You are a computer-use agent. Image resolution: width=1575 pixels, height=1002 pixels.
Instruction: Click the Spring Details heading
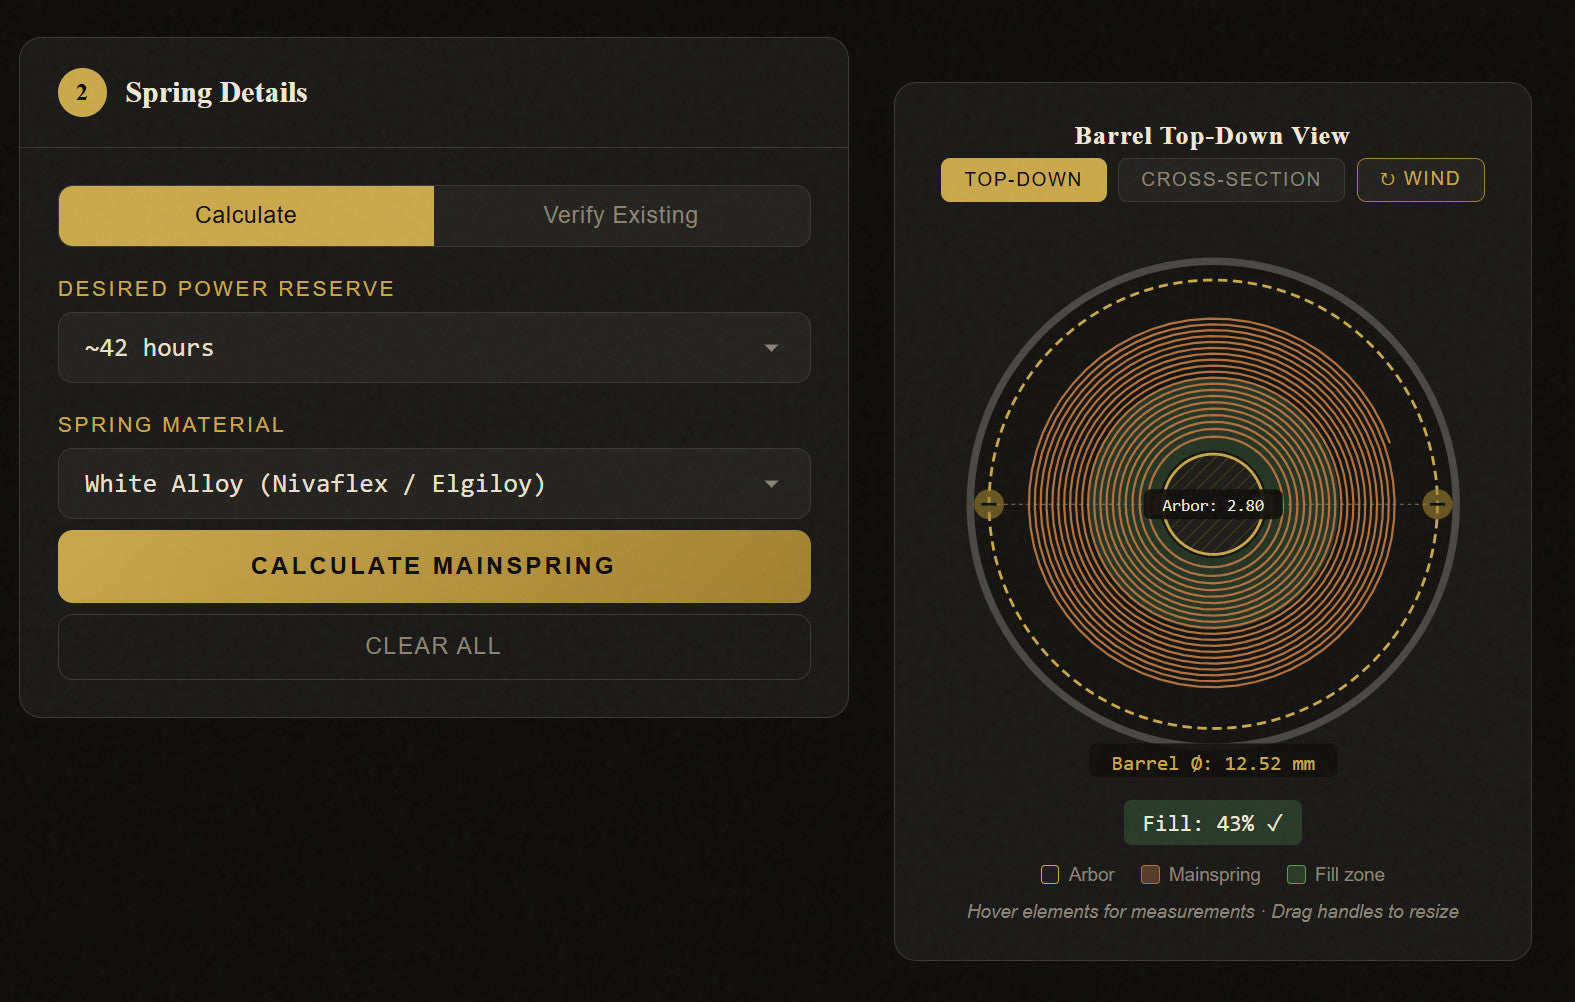click(x=216, y=93)
